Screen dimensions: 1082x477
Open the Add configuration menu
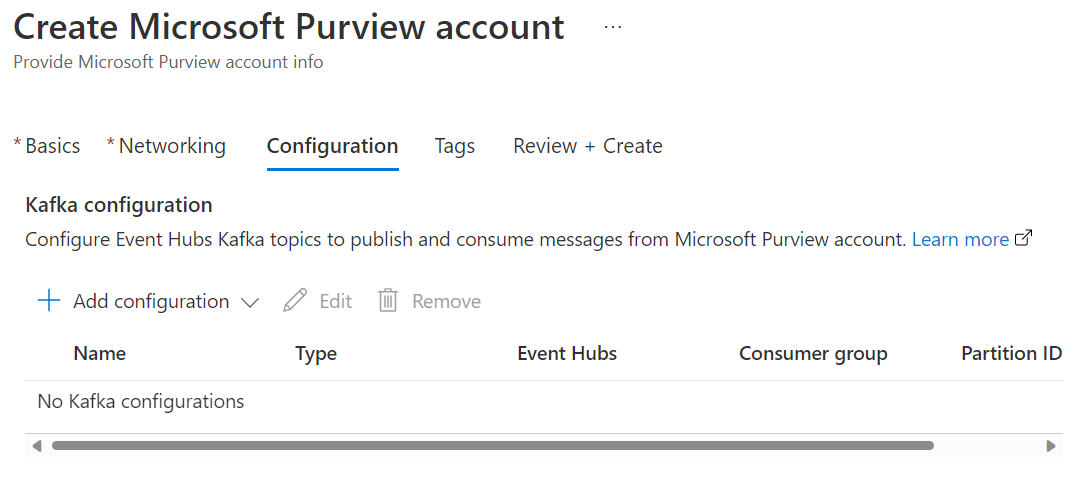pos(148,301)
